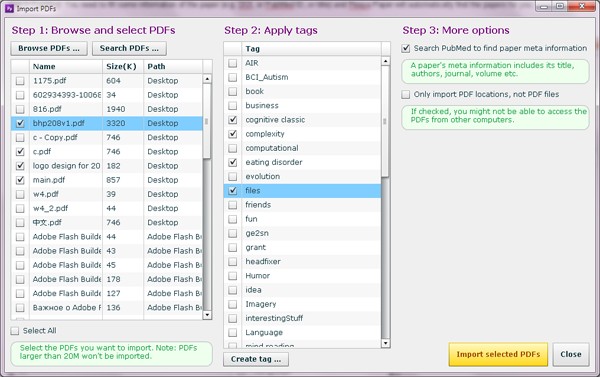Select the idea tag row
The height and width of the screenshot is (377, 600).
[302, 290]
